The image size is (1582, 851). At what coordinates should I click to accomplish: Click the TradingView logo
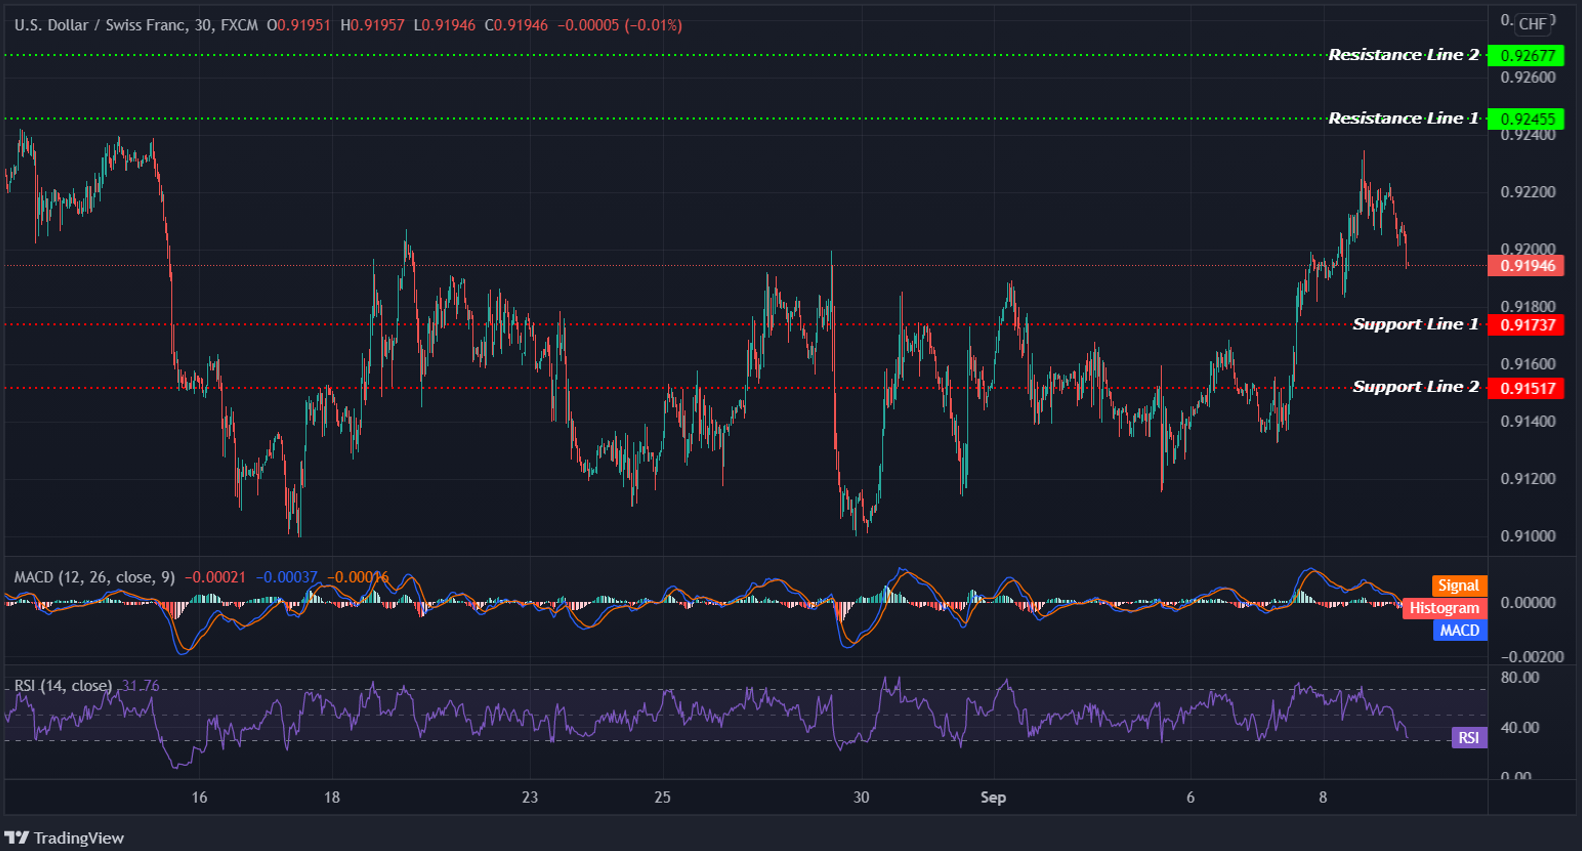pyautogui.click(x=64, y=838)
